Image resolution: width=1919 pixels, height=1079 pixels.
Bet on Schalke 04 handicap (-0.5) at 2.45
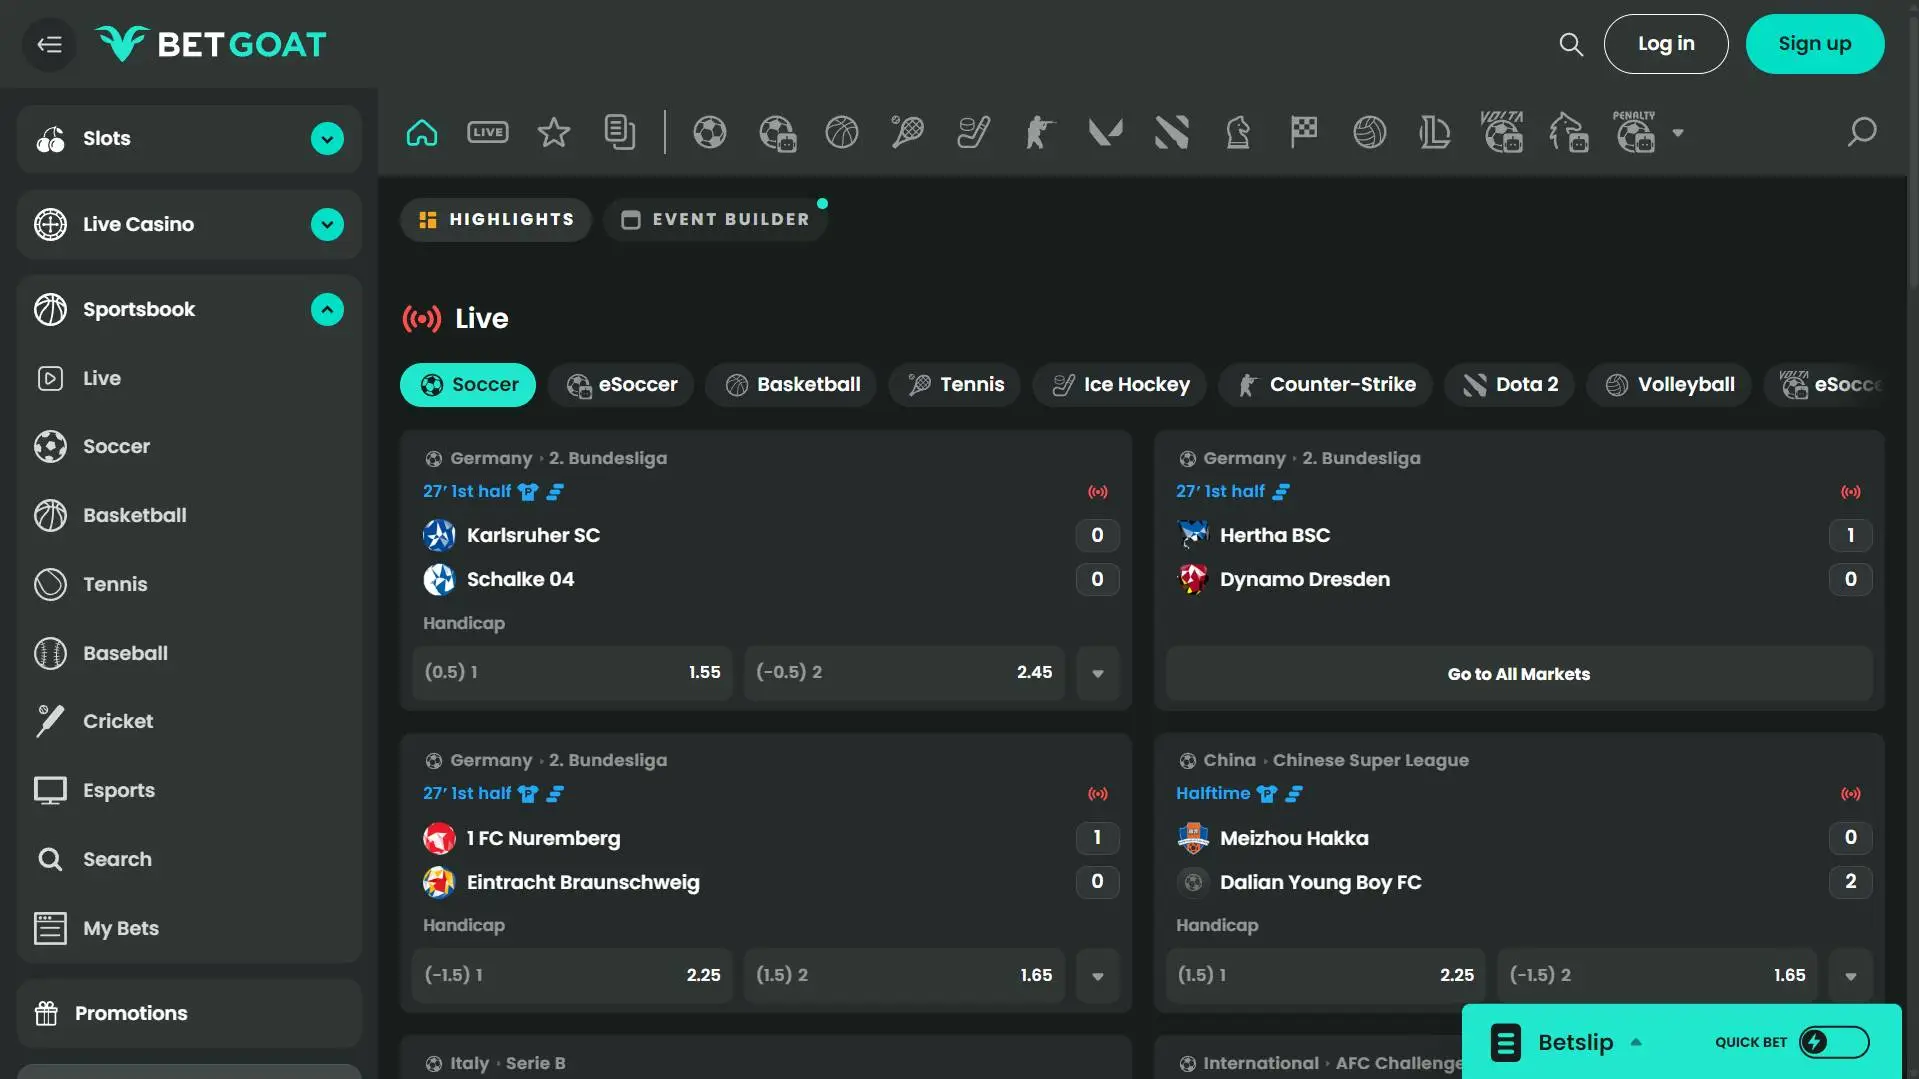pyautogui.click(x=904, y=673)
